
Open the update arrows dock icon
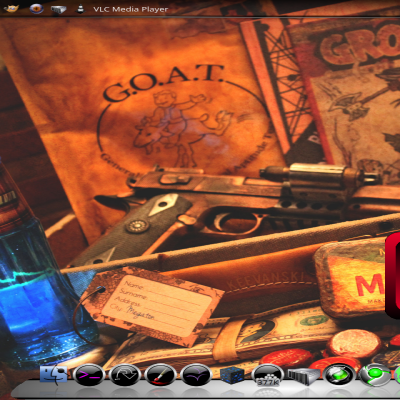125,375
